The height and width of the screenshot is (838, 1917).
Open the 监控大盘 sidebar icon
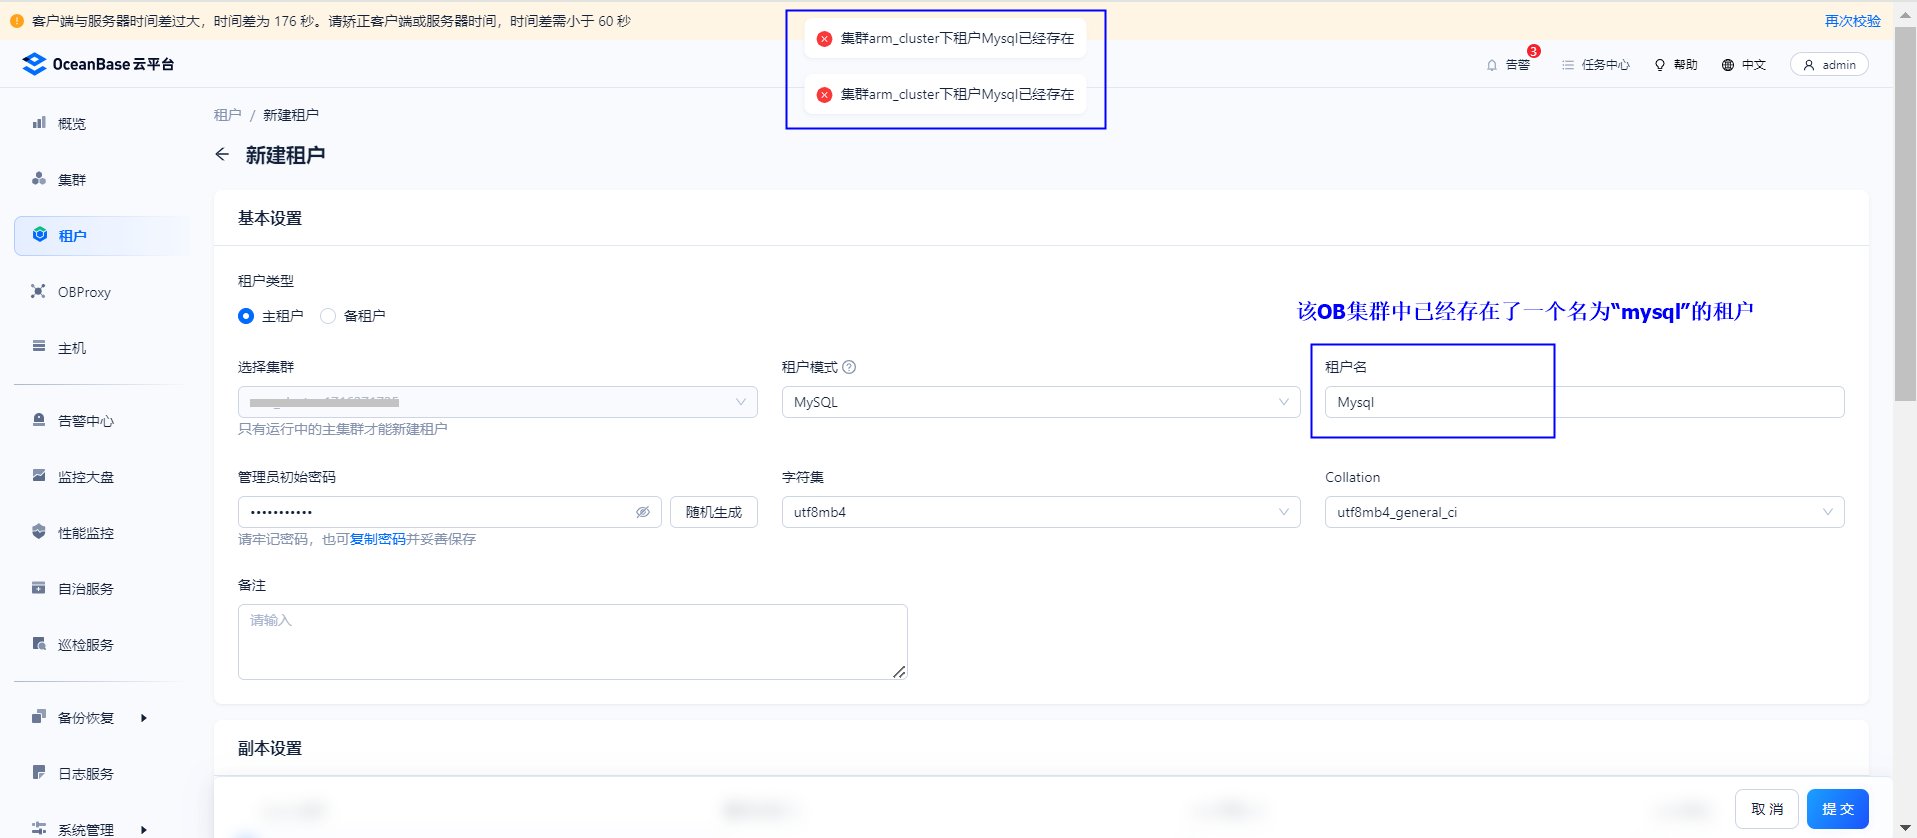39,476
